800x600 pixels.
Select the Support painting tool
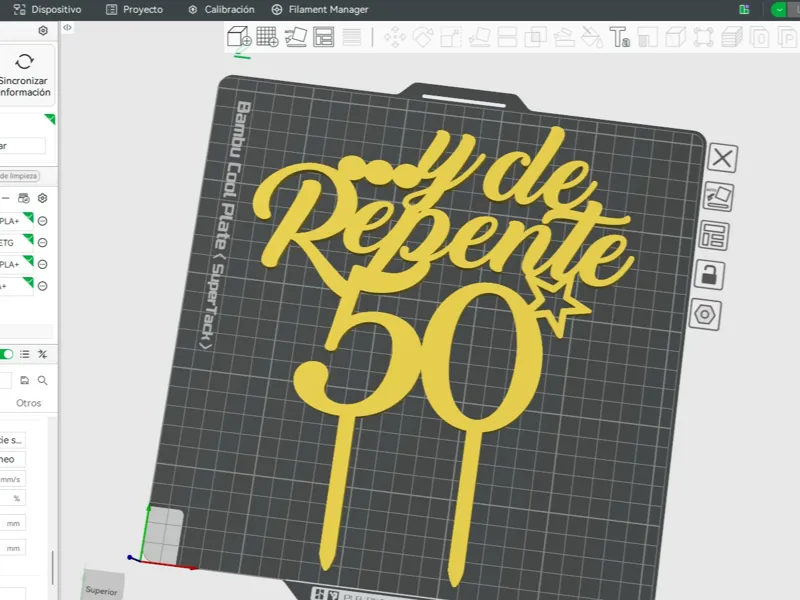tap(564, 37)
